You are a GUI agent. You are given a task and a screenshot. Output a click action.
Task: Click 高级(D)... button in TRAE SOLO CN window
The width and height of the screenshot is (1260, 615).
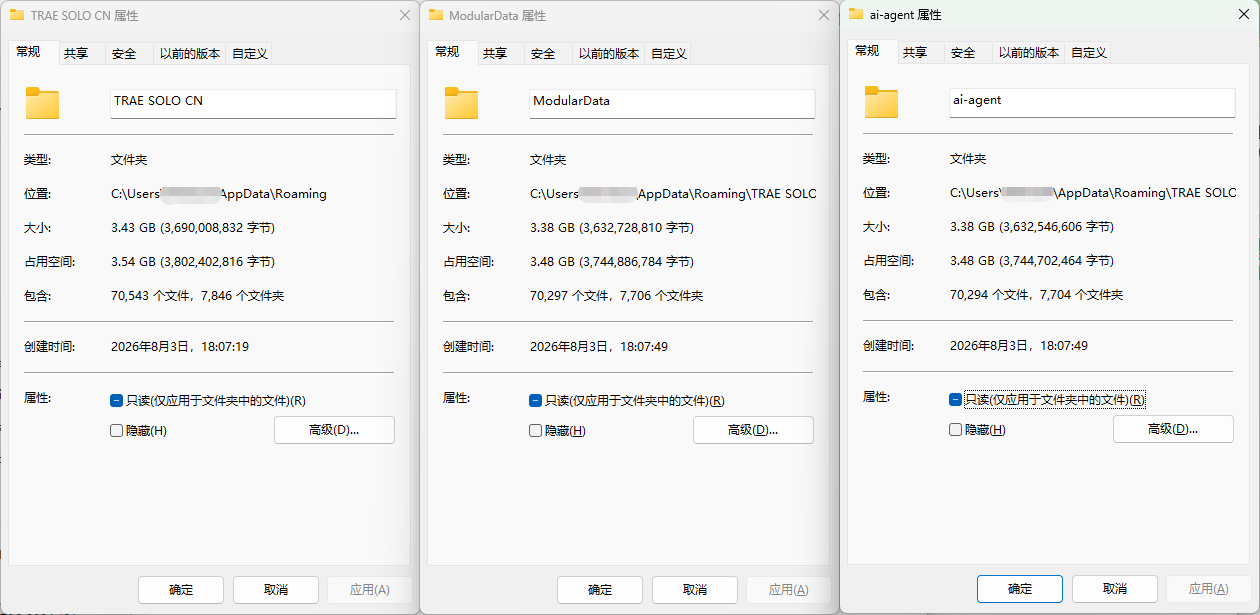click(334, 430)
